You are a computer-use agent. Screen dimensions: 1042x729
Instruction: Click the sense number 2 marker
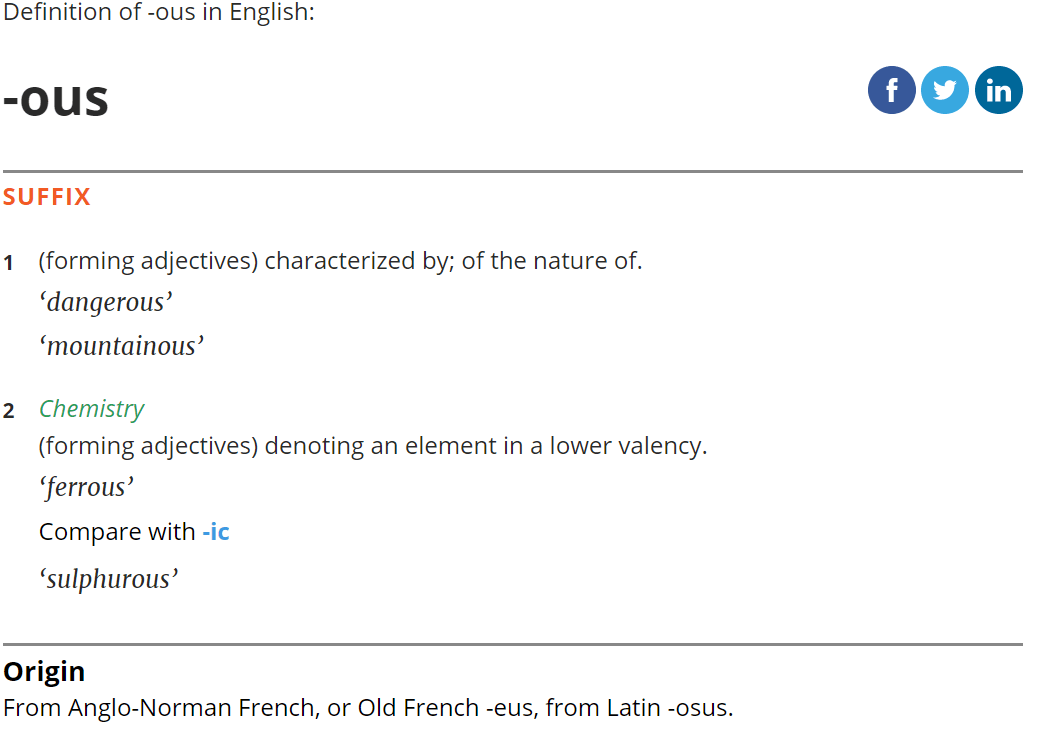(9, 411)
